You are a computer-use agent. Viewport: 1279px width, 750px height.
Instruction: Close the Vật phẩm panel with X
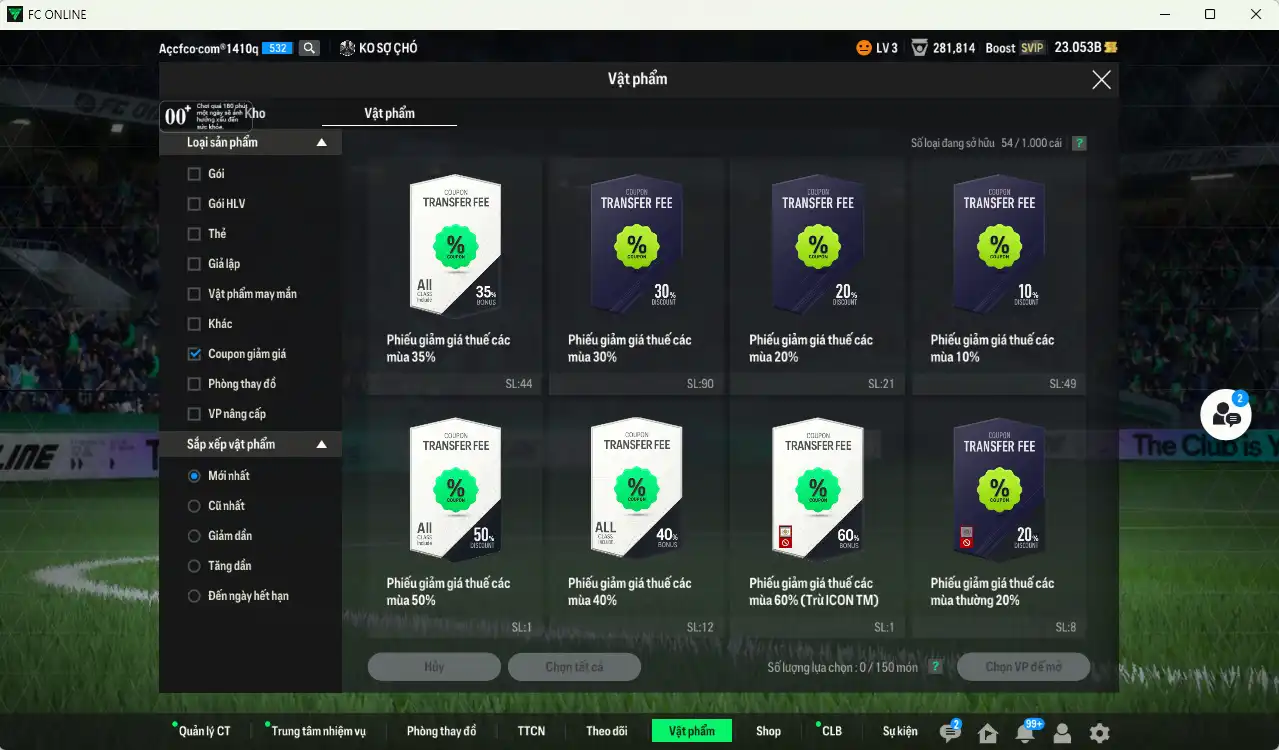coord(1101,80)
